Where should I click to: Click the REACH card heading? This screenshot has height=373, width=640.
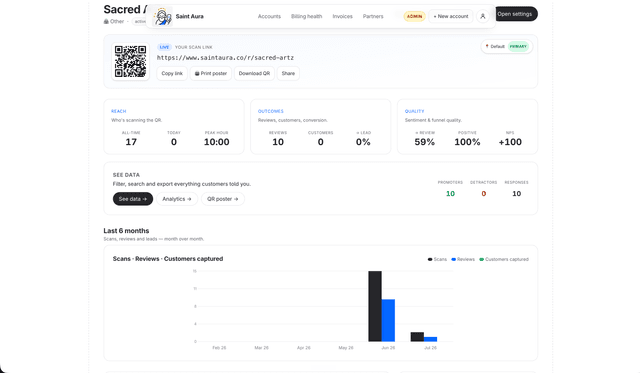pos(118,111)
